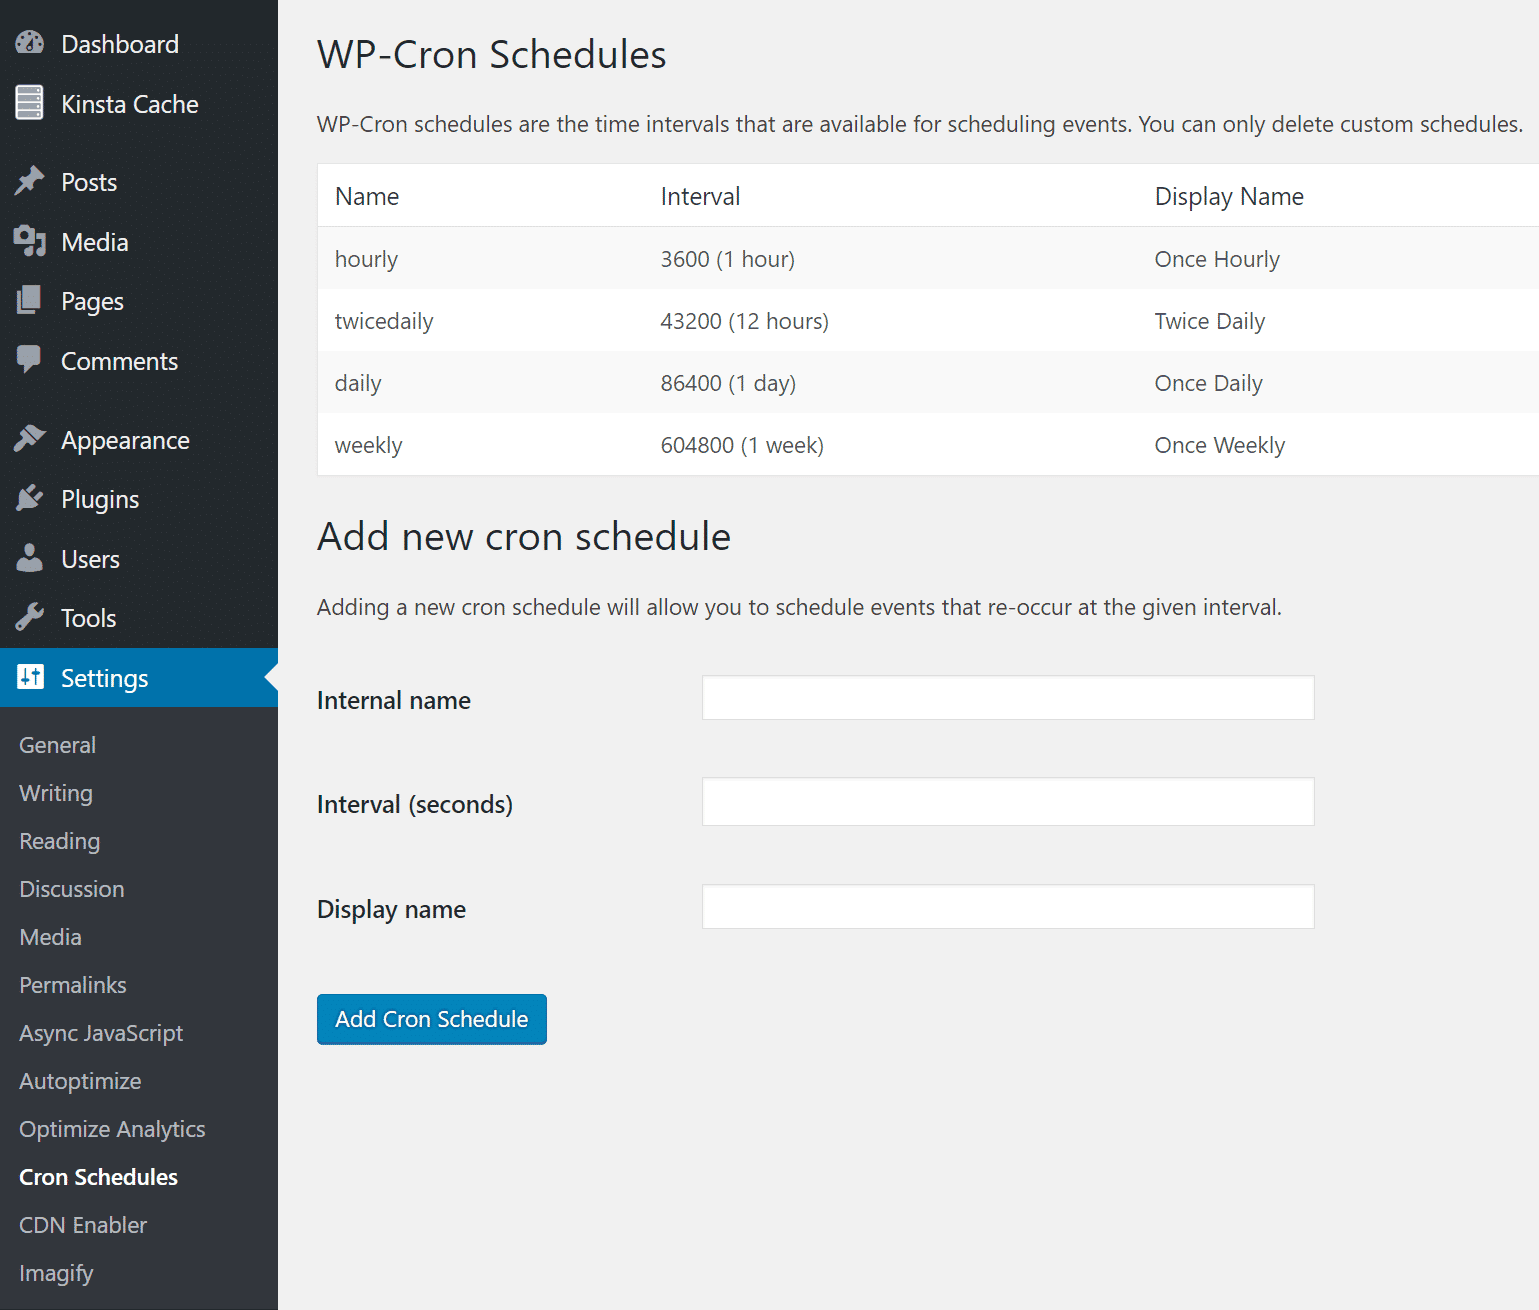Click the Internal name input field

1007,698
